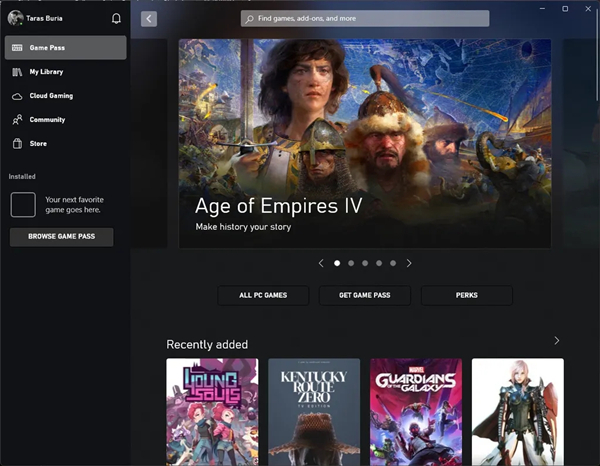Click the Get Game Pass button
This screenshot has width=600, height=466.
[x=365, y=295]
